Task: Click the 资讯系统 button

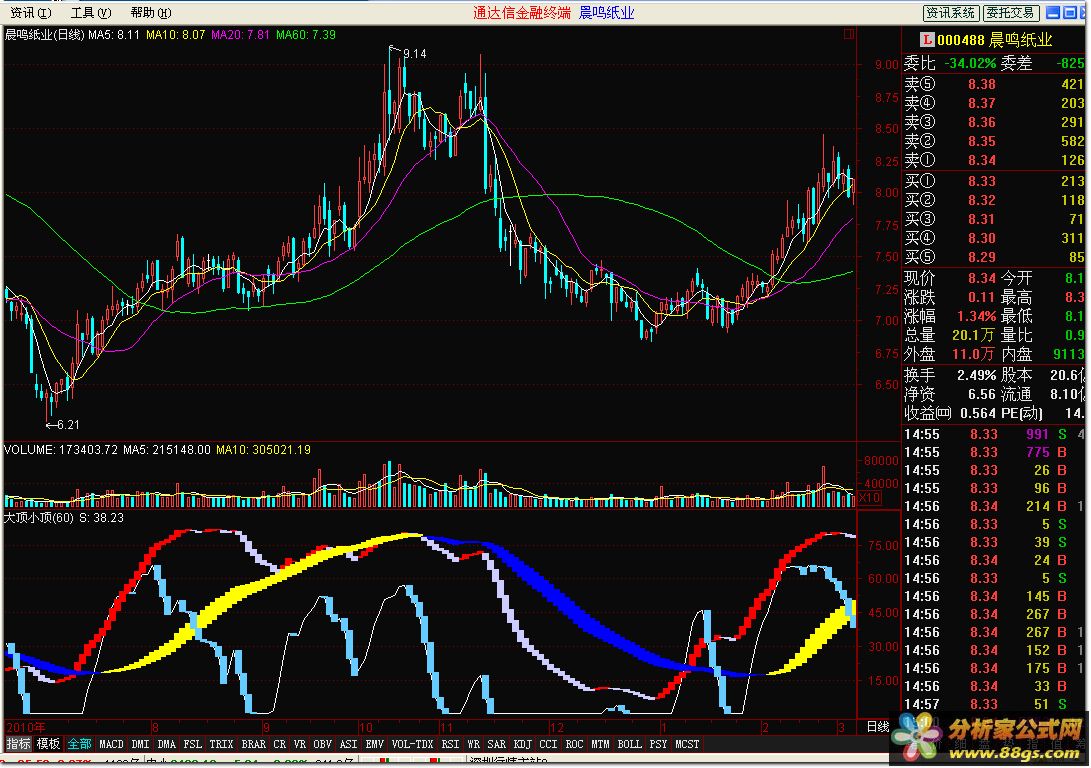Action: click(x=951, y=13)
